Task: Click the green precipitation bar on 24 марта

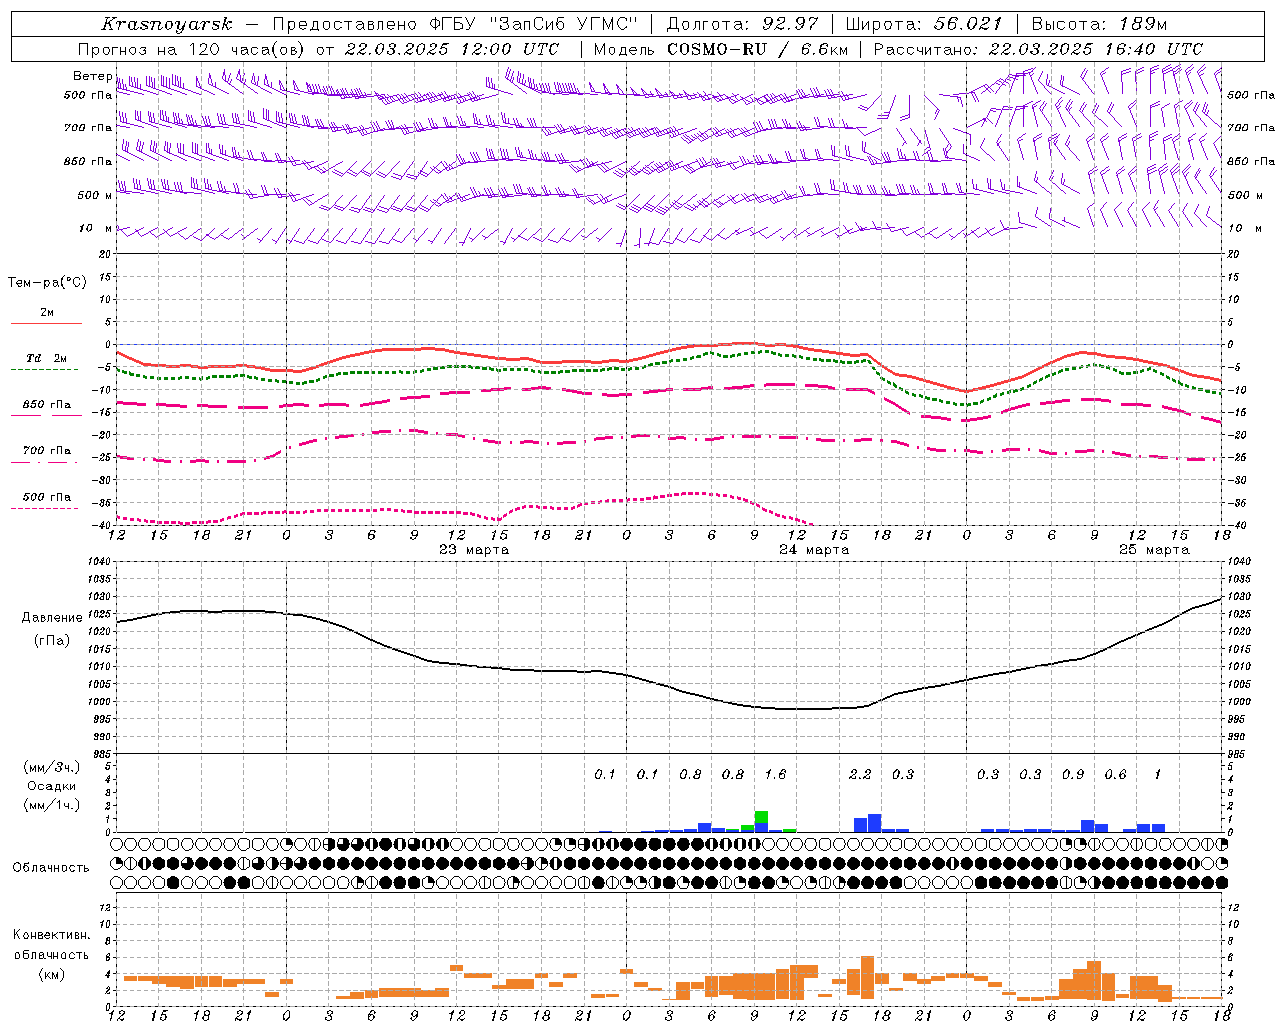Action: [761, 816]
